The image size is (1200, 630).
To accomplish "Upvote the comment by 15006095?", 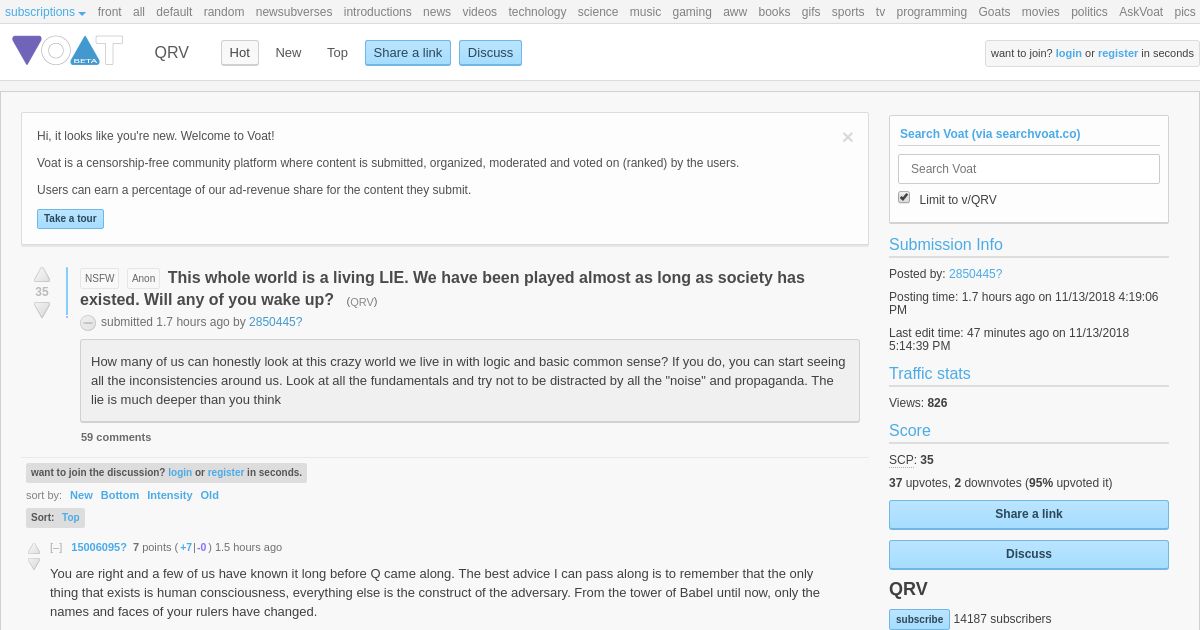I will (x=34, y=548).
